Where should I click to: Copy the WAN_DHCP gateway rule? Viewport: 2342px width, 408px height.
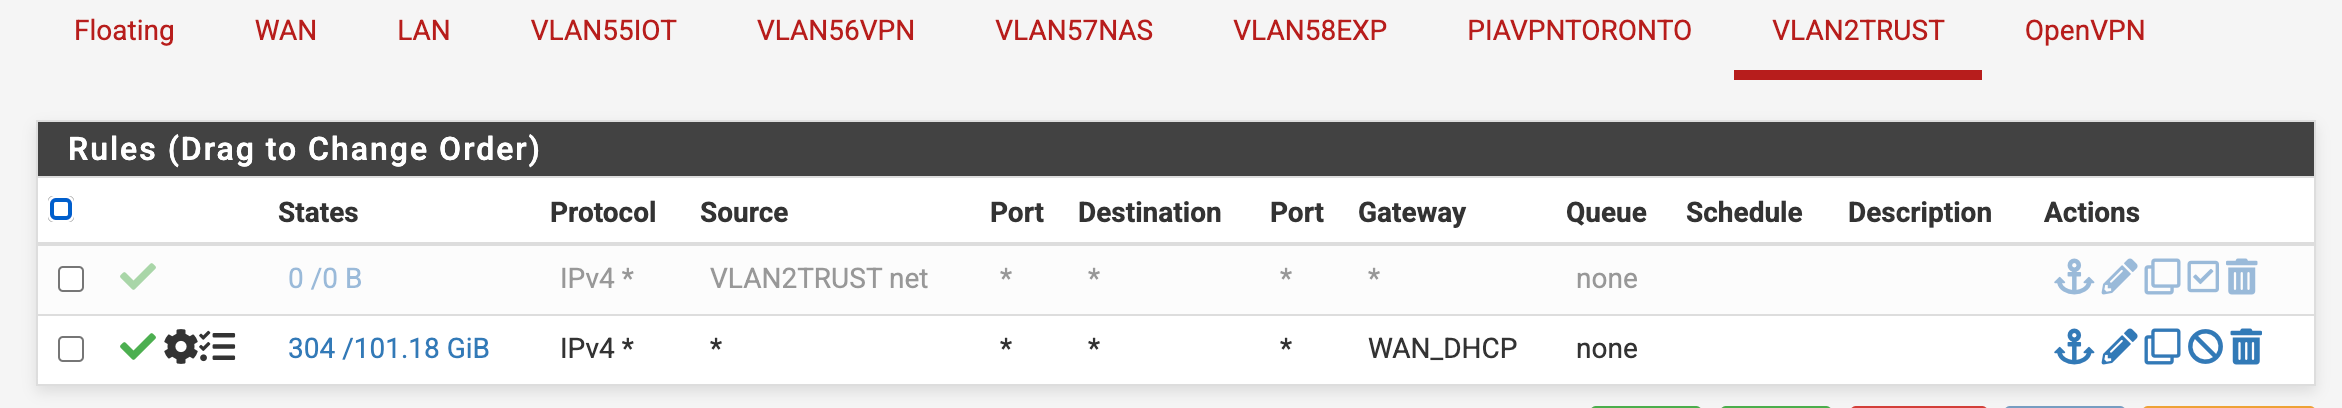2162,347
